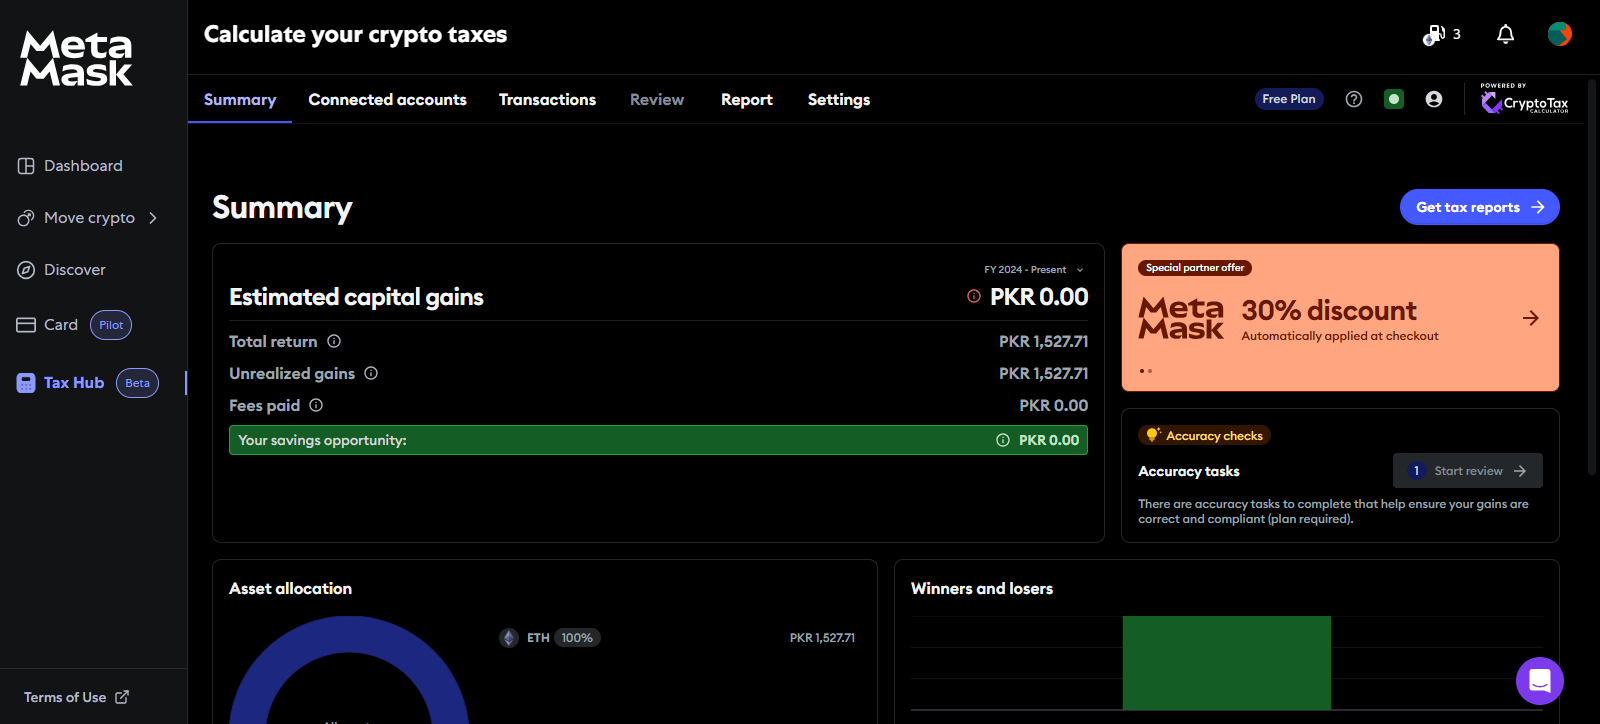Click the Discover compass icon
The width and height of the screenshot is (1600, 724).
pos(26,270)
